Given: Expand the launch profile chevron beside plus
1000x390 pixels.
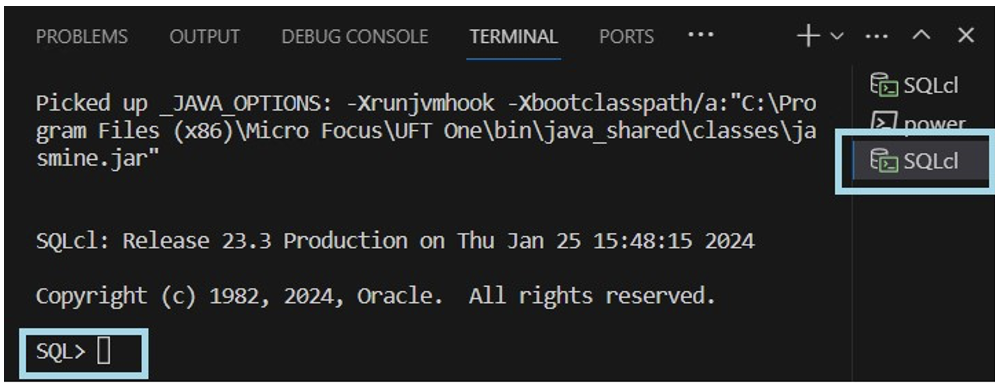Looking at the screenshot, I should point(837,37).
